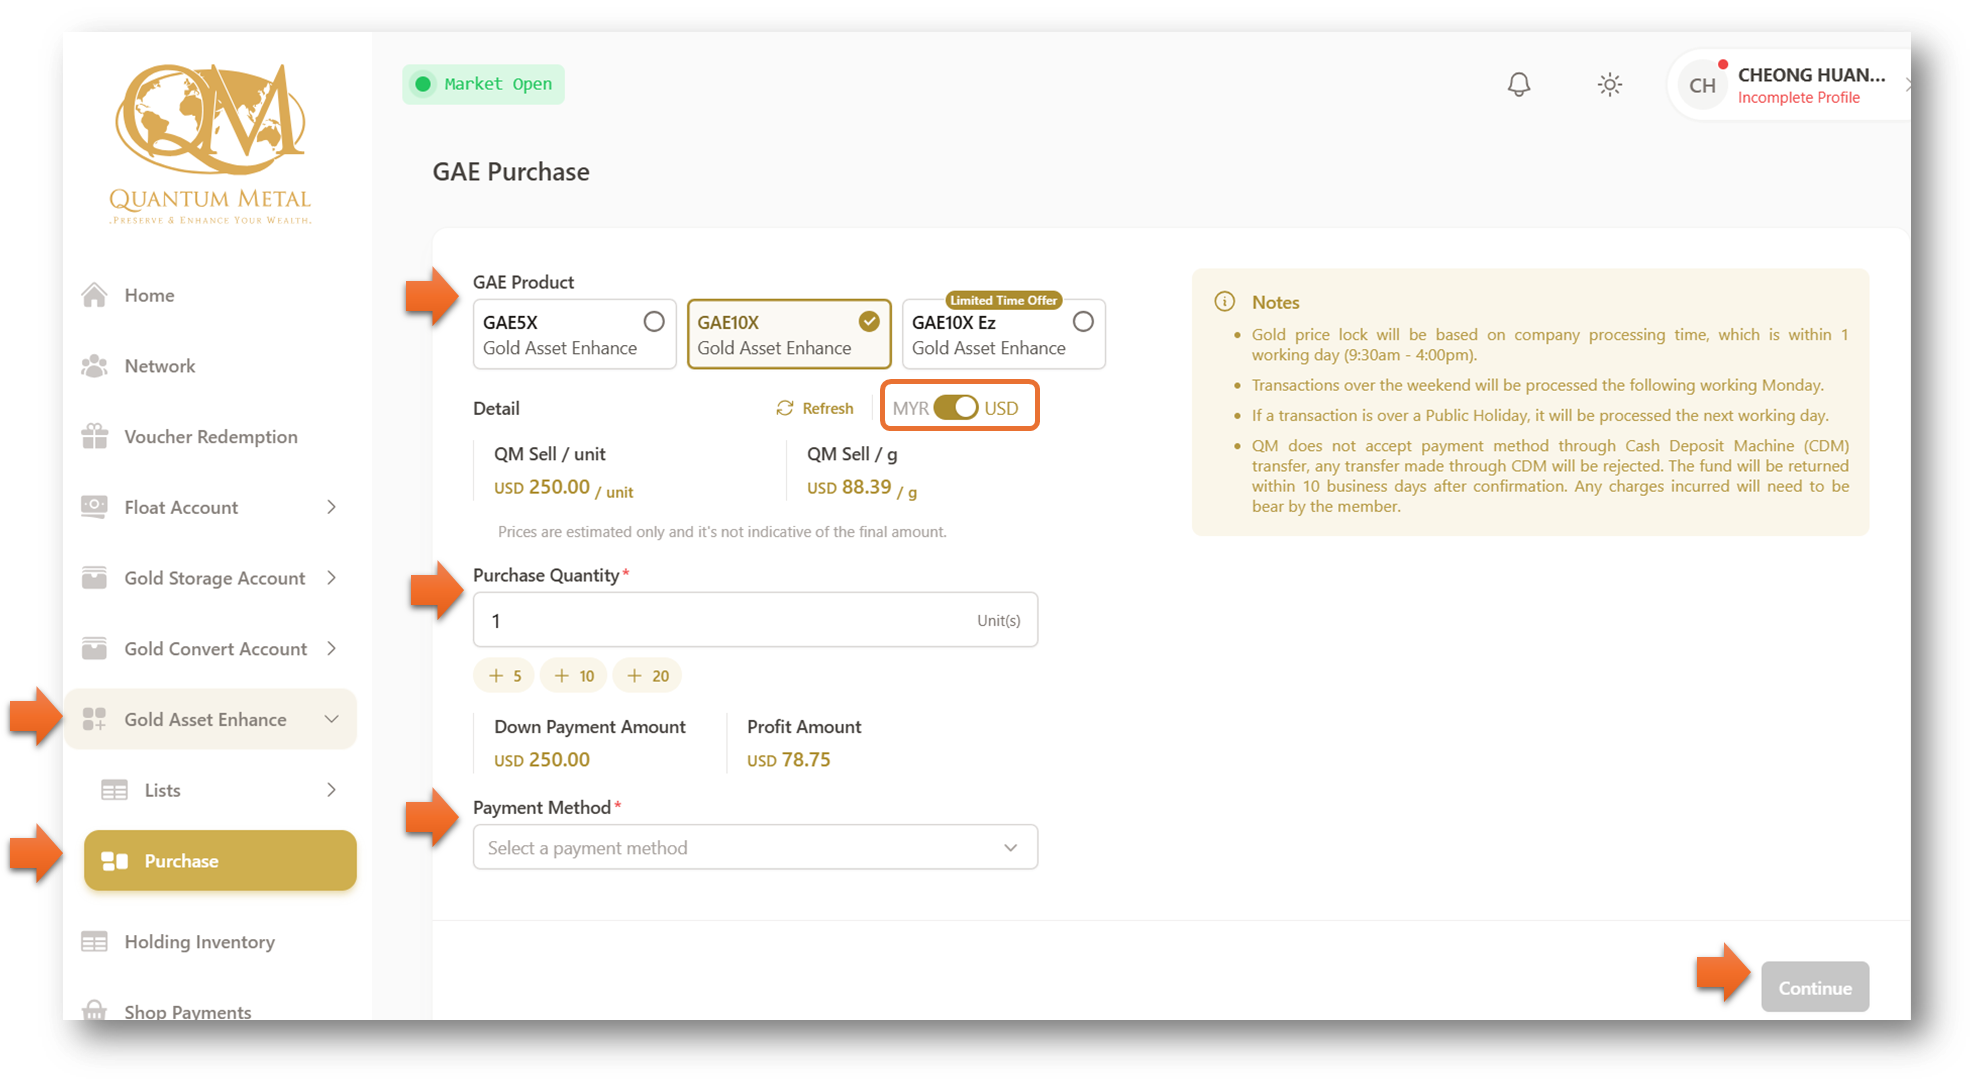Add 10 units with the +10 button
This screenshot has height=1085, width=1976.
click(x=574, y=676)
